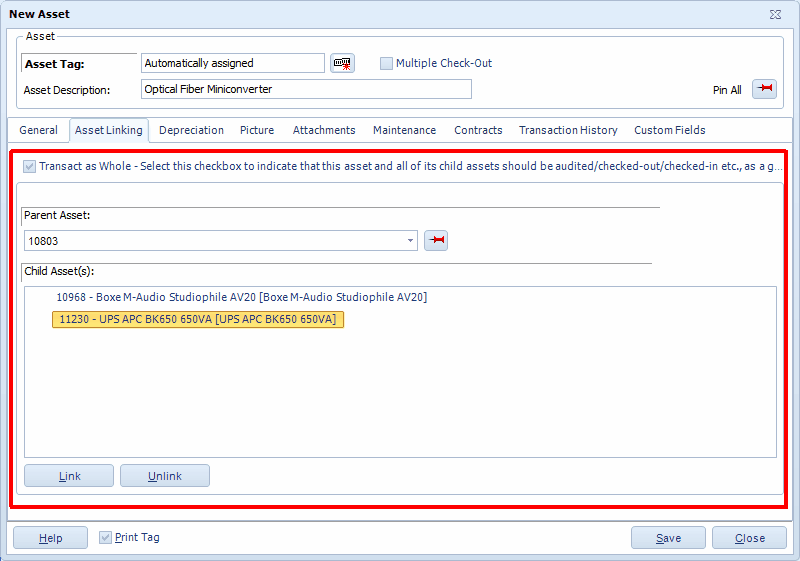Click the Asset Description input field

tap(306, 89)
